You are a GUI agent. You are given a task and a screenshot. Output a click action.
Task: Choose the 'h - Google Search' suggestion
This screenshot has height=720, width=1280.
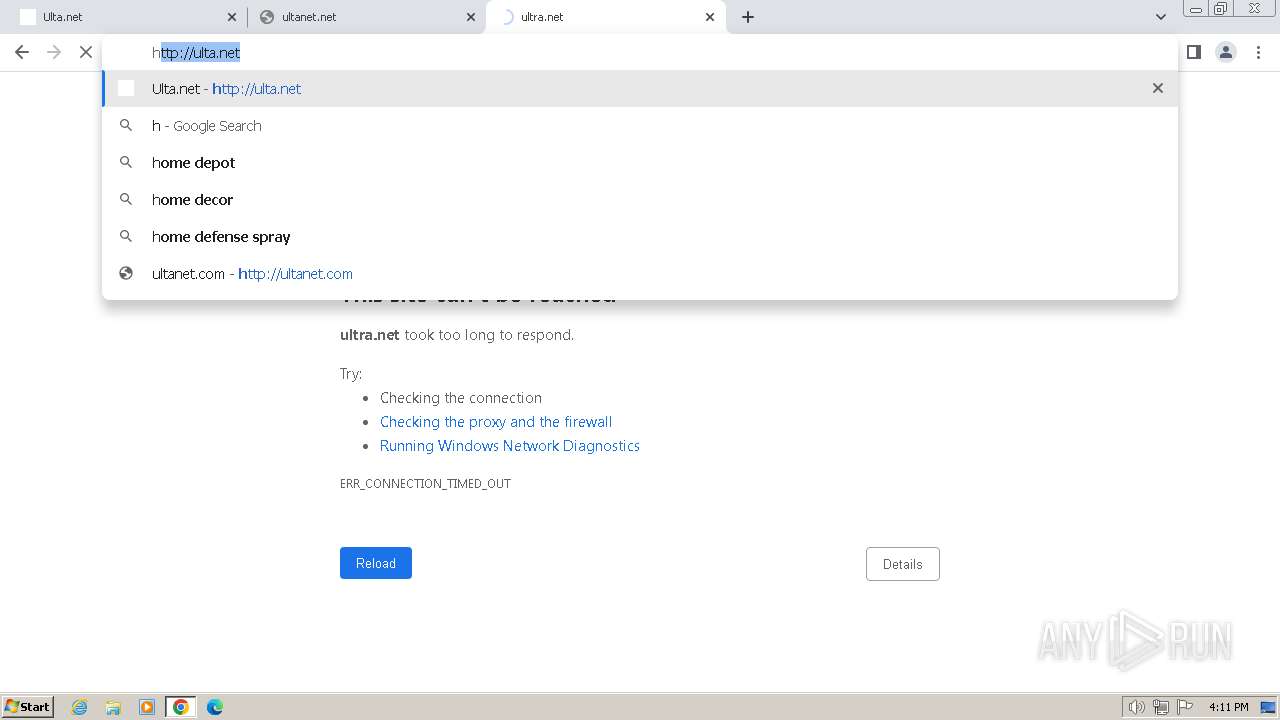(x=640, y=125)
